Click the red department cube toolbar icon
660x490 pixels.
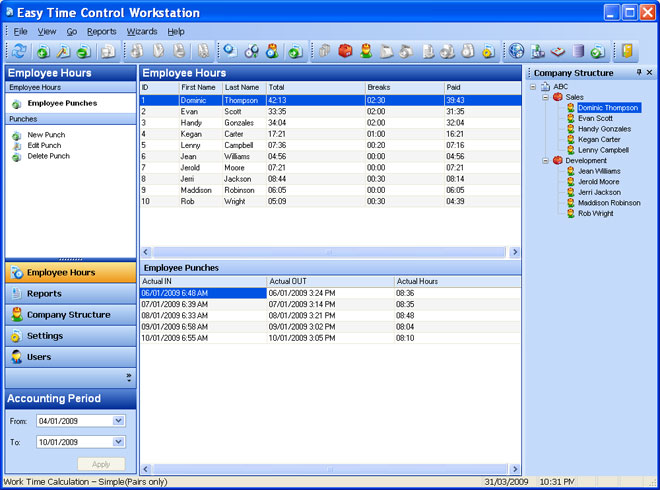[345, 51]
